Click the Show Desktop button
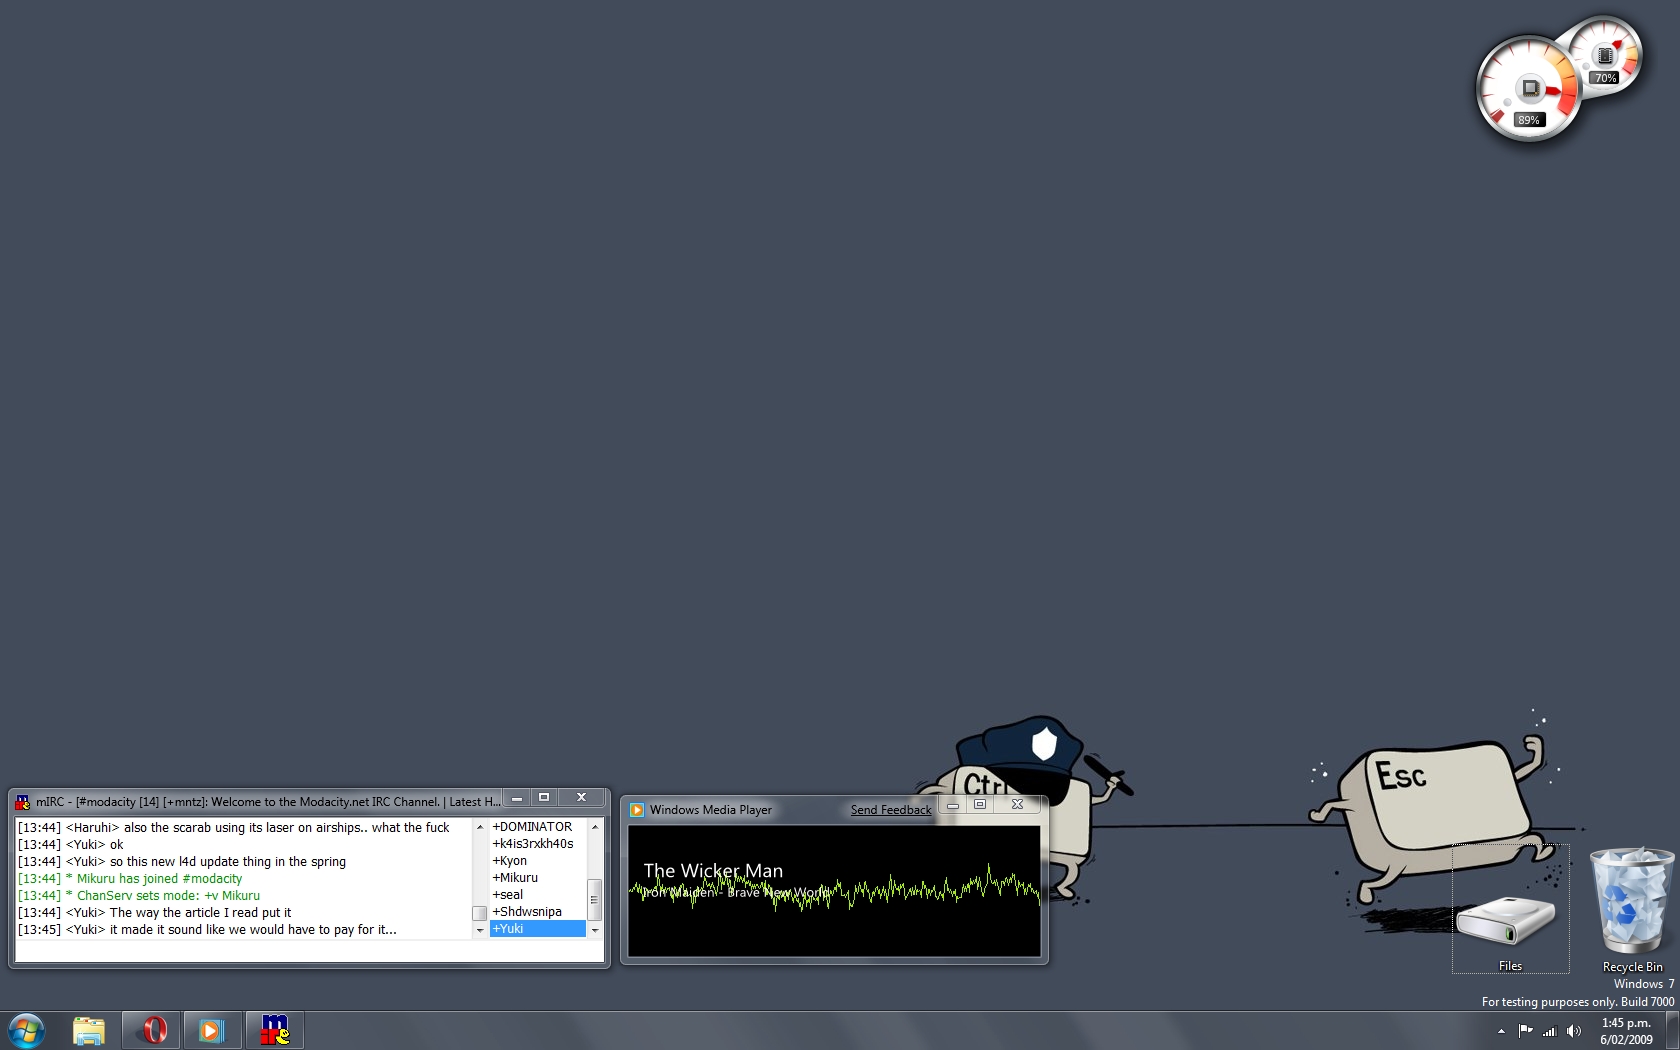Viewport: 1680px width, 1050px height. click(1673, 1031)
